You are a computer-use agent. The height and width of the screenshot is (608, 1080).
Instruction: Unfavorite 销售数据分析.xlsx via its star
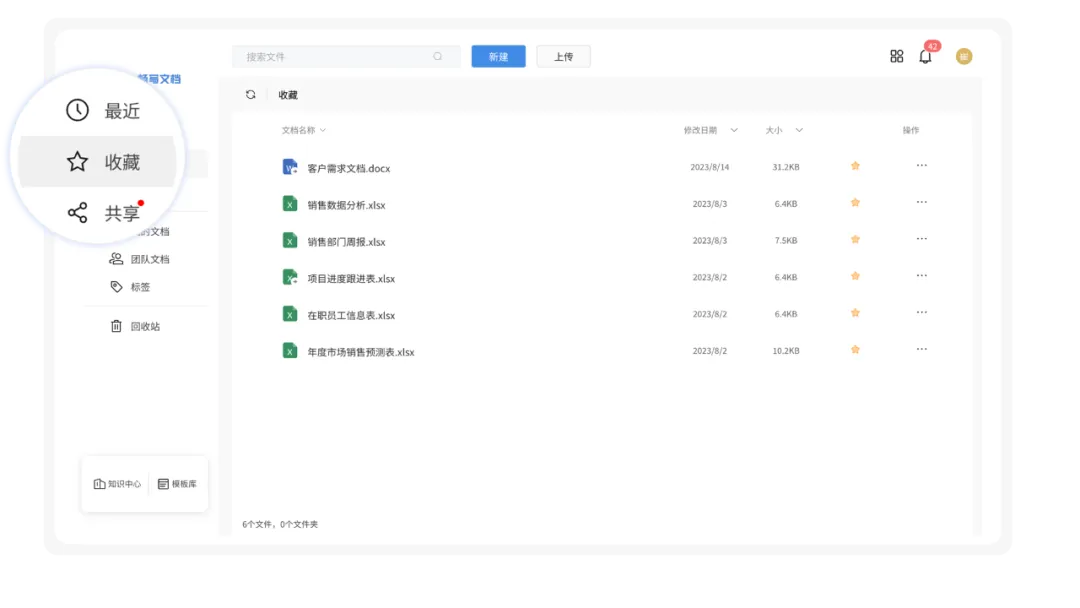(855, 202)
